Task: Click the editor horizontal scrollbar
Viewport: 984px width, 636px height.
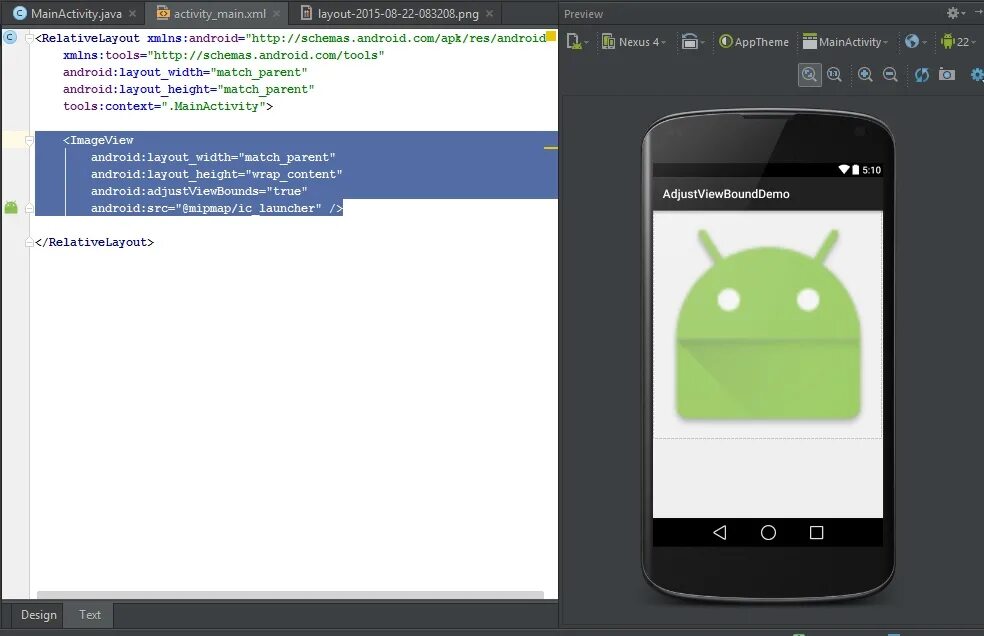Action: pyautogui.click(x=290, y=594)
